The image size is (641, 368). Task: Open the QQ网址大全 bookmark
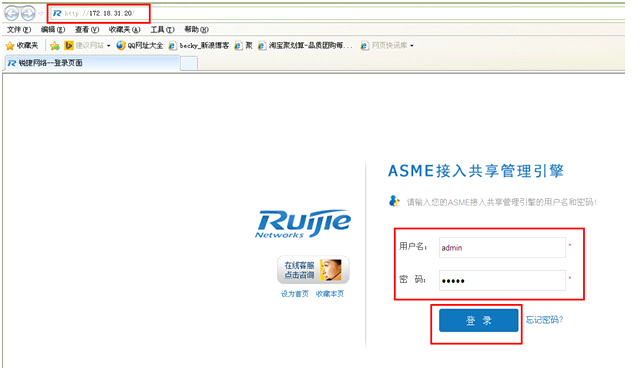[x=140, y=45]
